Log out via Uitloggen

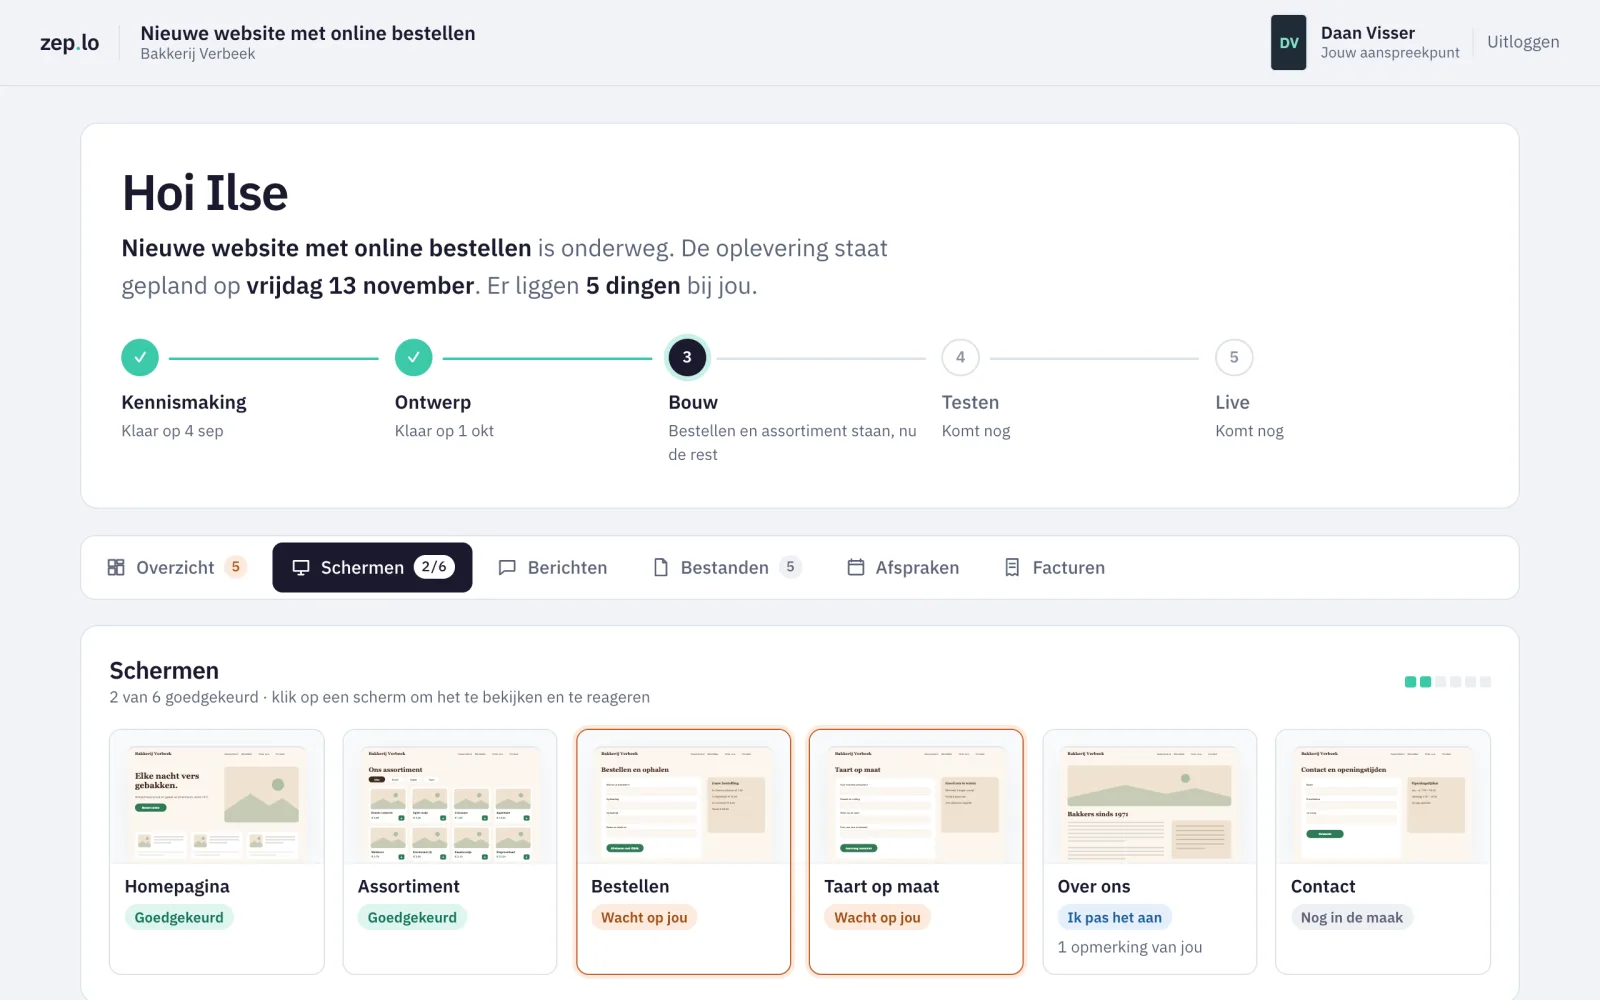click(x=1523, y=42)
